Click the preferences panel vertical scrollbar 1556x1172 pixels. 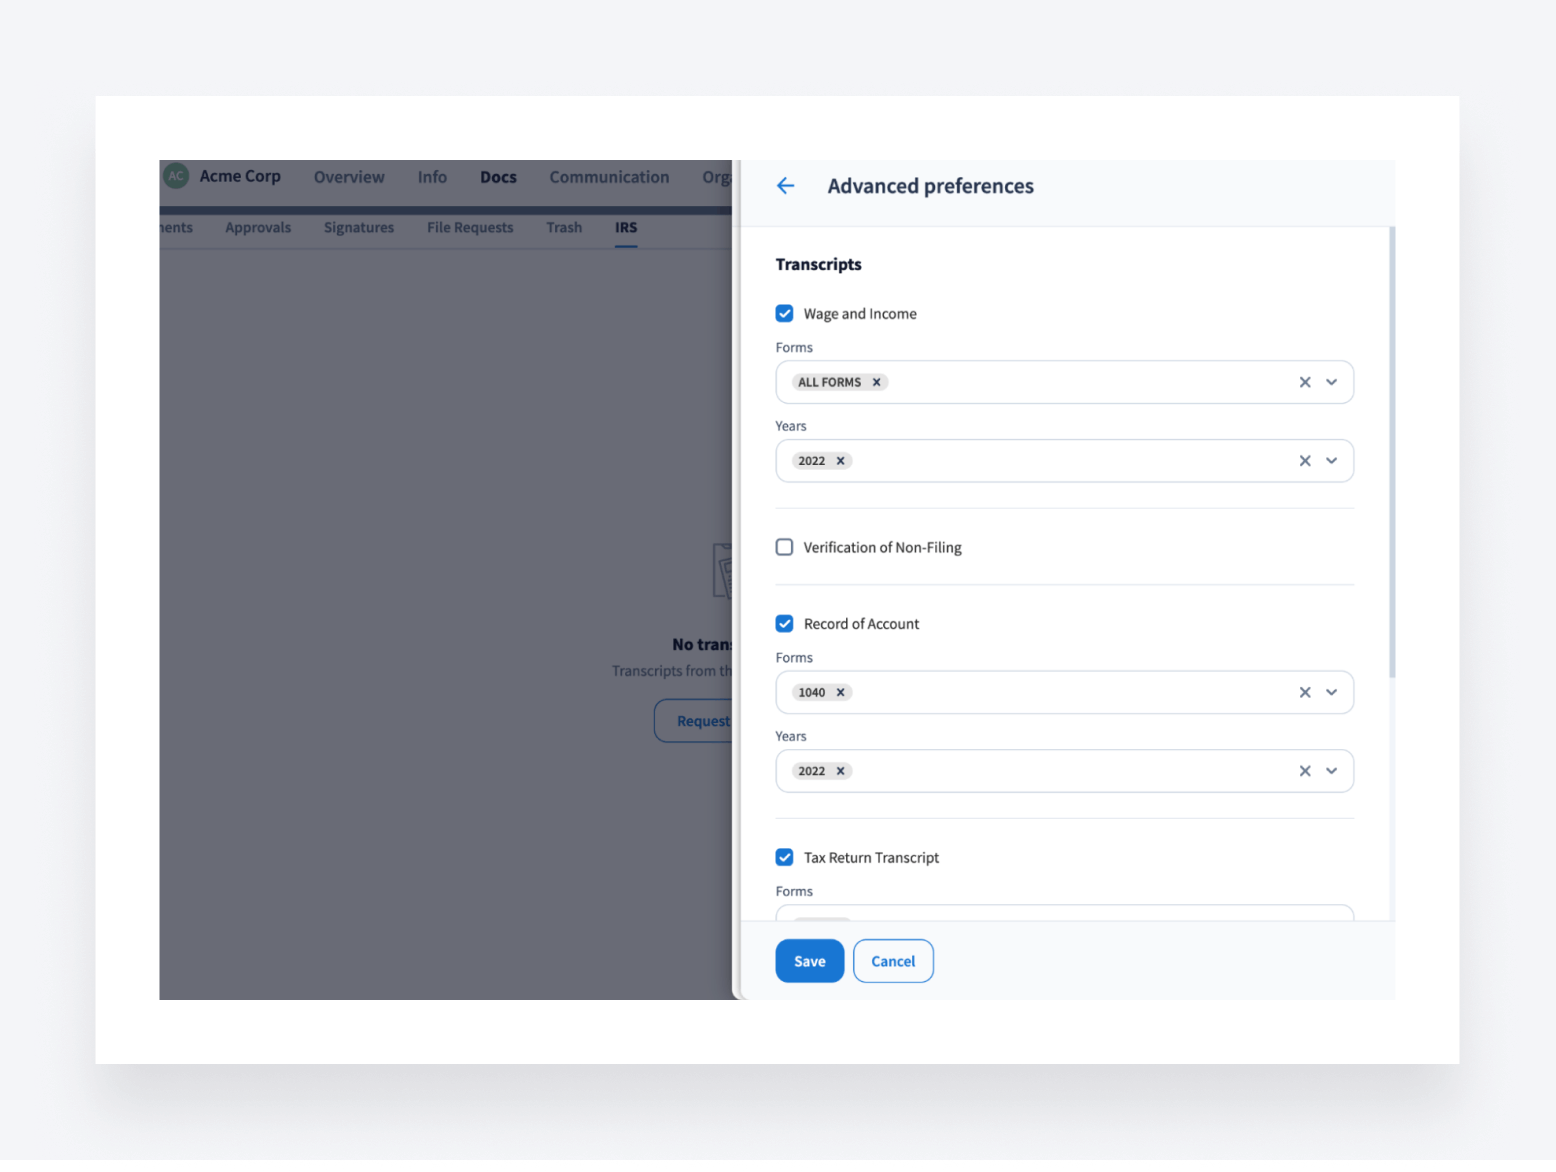pyautogui.click(x=1392, y=450)
